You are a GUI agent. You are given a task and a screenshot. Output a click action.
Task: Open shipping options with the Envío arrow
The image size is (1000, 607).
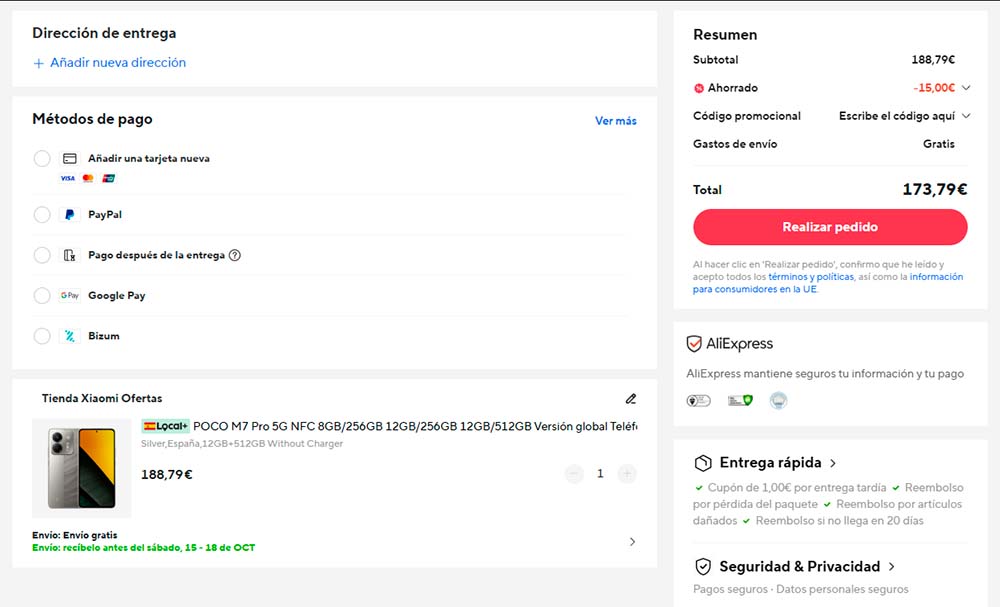click(632, 542)
